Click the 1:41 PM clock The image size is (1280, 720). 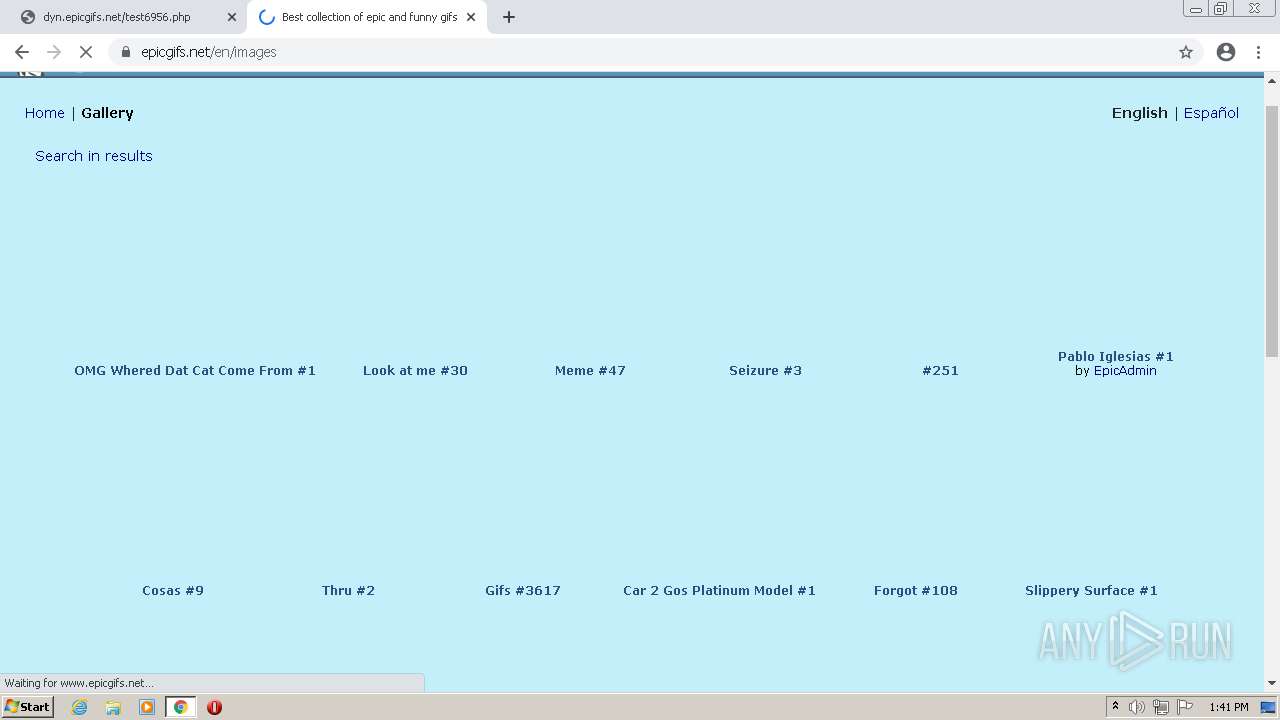point(1228,707)
